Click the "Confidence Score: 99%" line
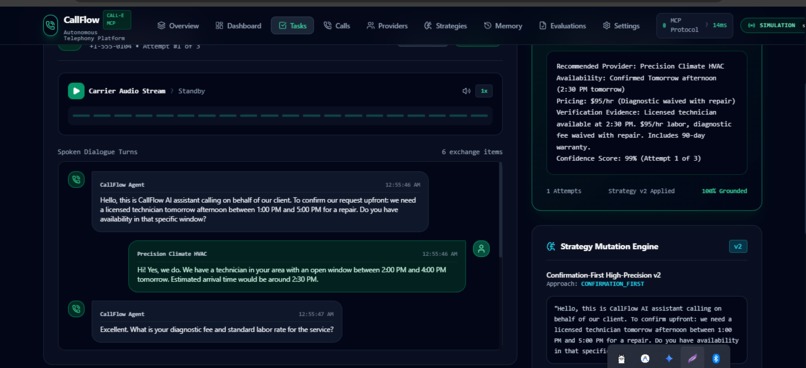806x368 pixels. click(628, 158)
